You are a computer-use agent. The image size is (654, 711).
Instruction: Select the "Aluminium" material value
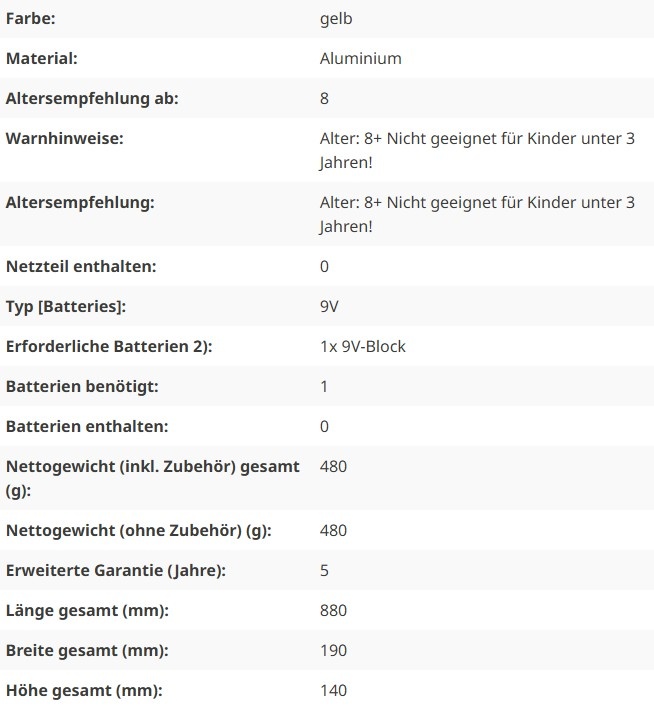click(x=360, y=58)
